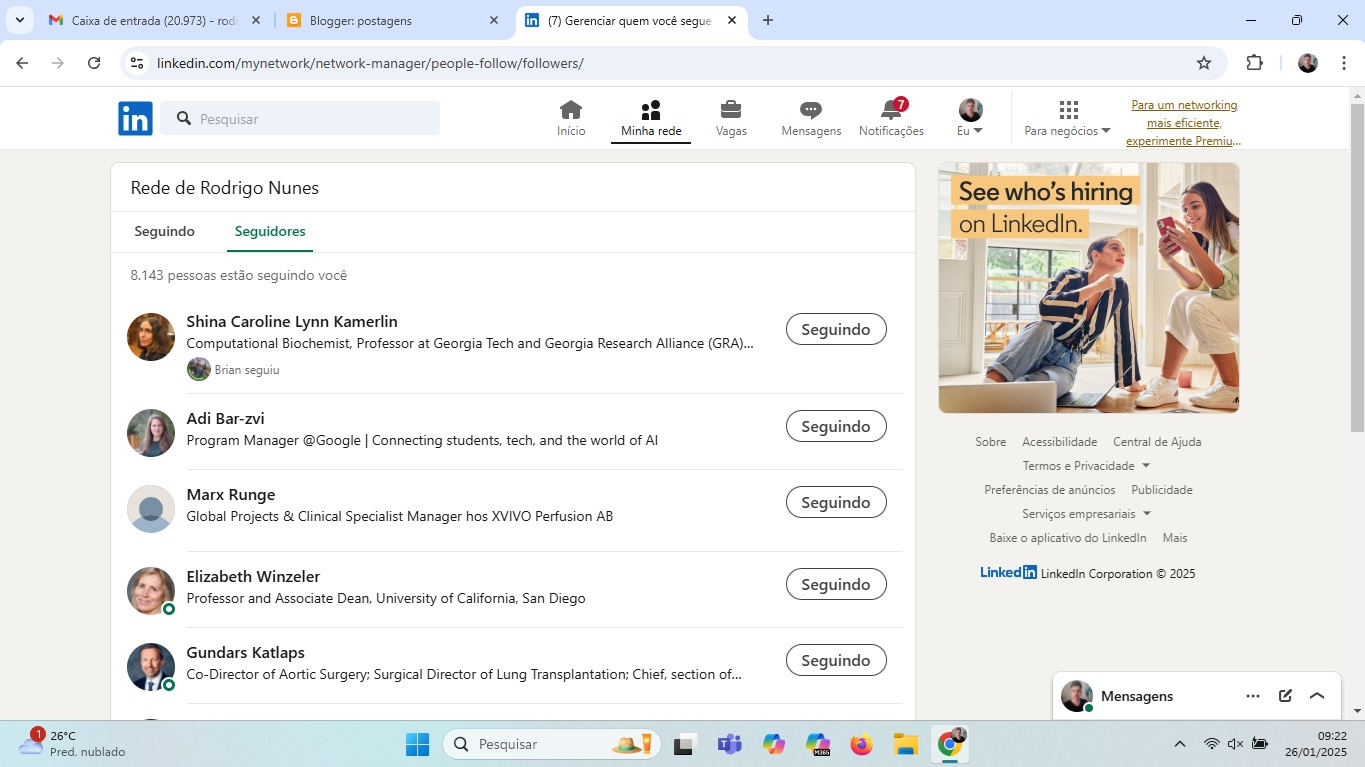
Task: Close the LinkedIn browser tab
Action: click(732, 20)
